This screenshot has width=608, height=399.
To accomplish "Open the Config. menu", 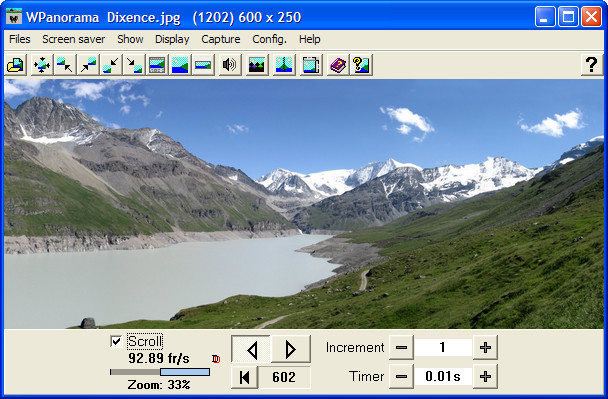I will click(269, 39).
